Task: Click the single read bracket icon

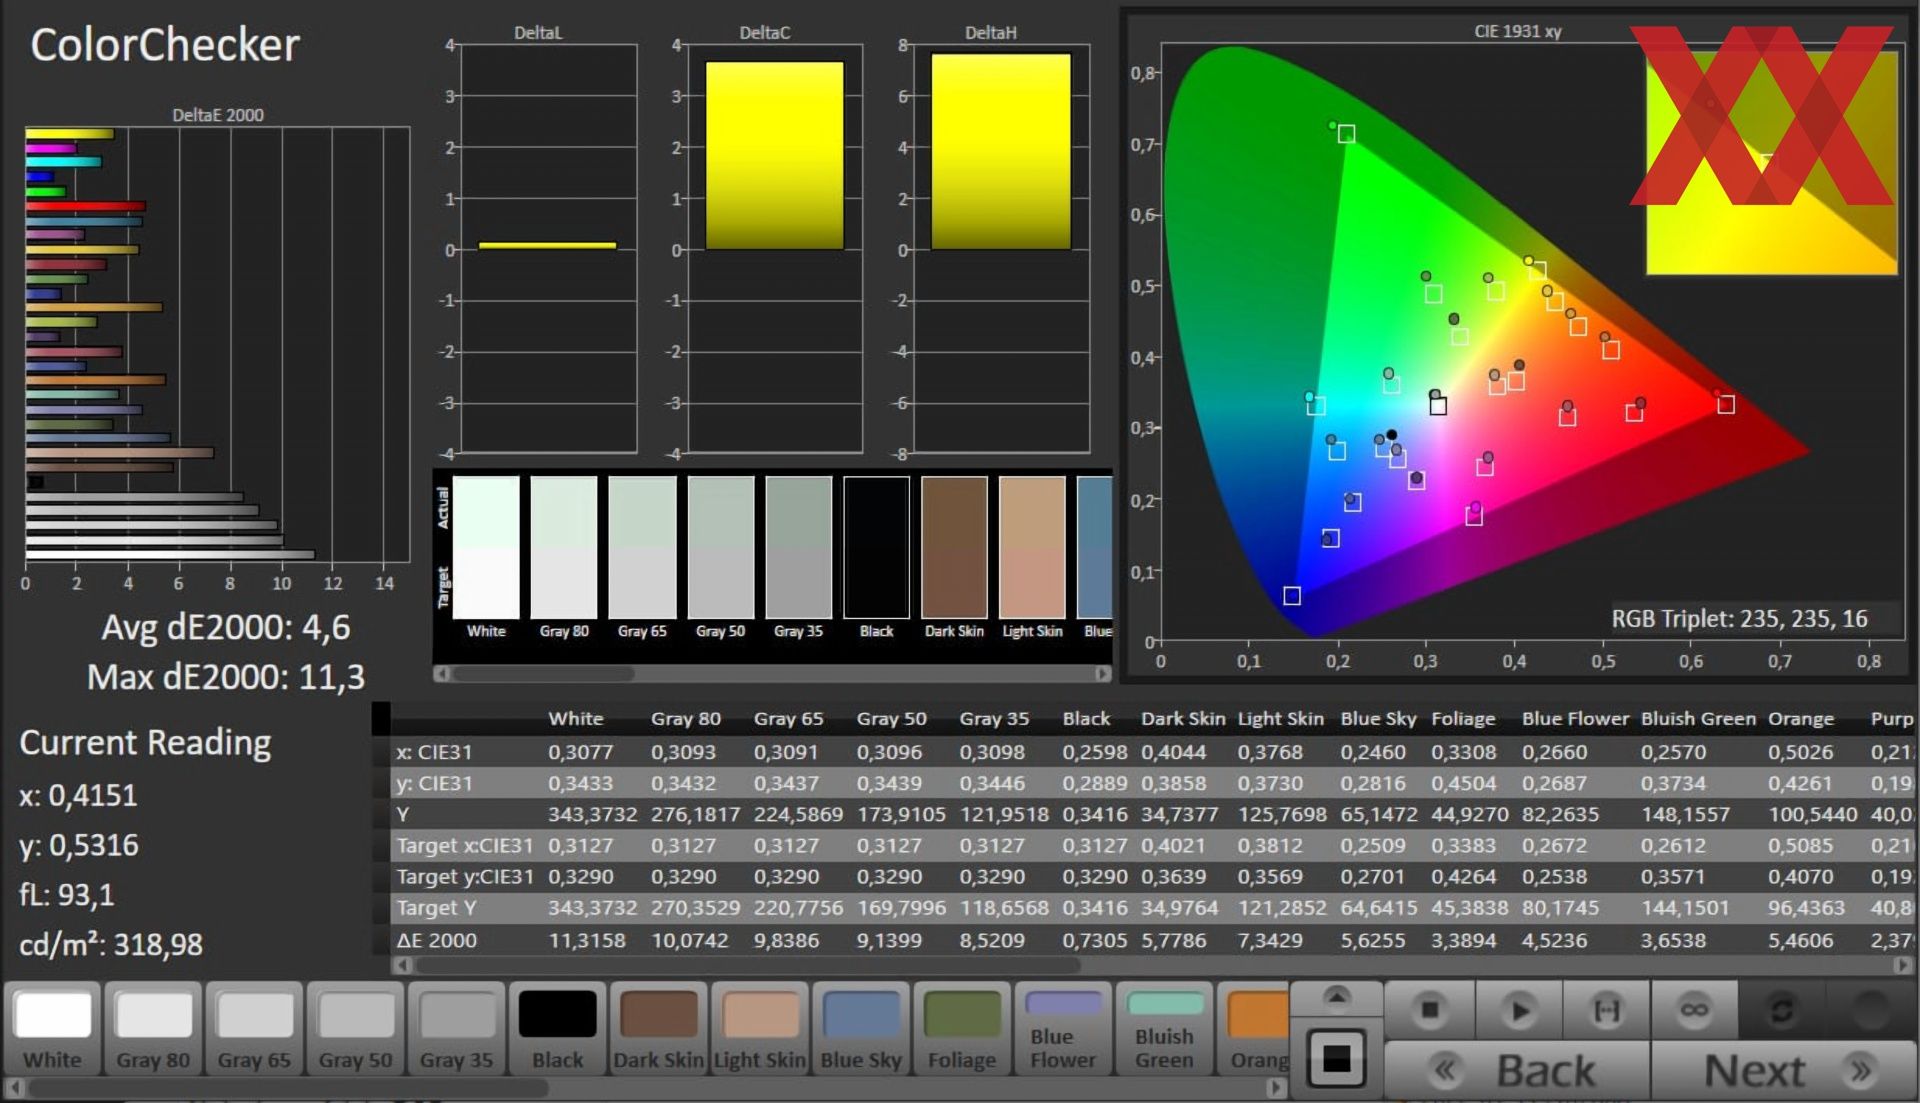Action: pyautogui.click(x=1606, y=1010)
